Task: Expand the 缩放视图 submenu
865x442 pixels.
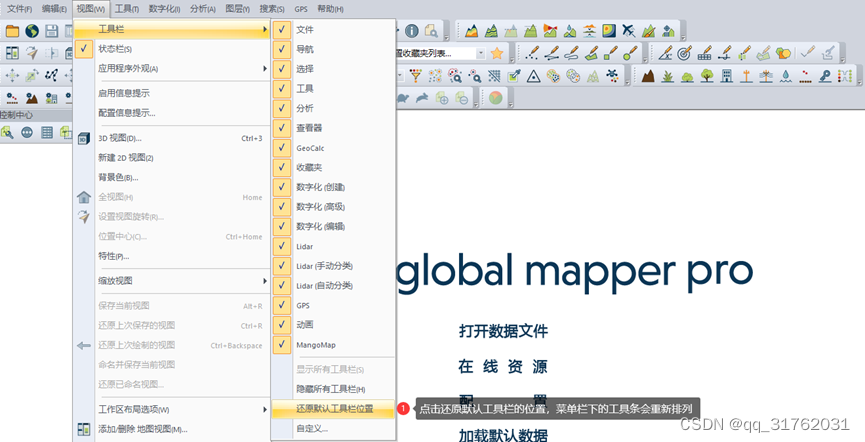Action: click(x=171, y=281)
